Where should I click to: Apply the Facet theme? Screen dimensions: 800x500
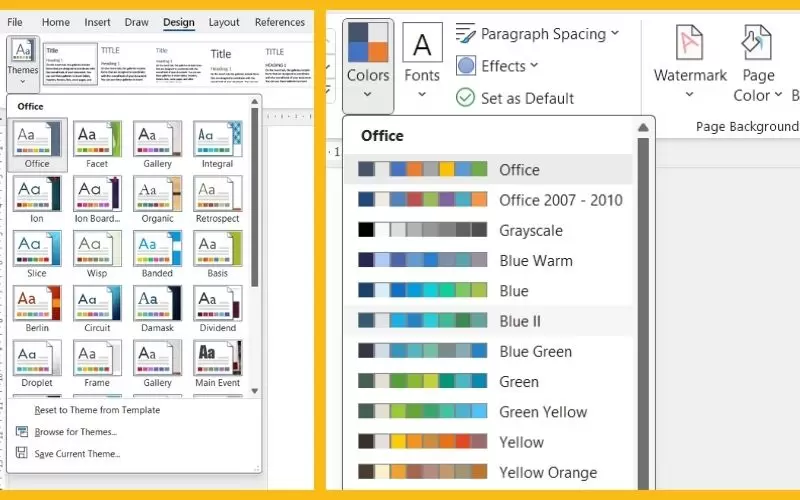click(97, 144)
